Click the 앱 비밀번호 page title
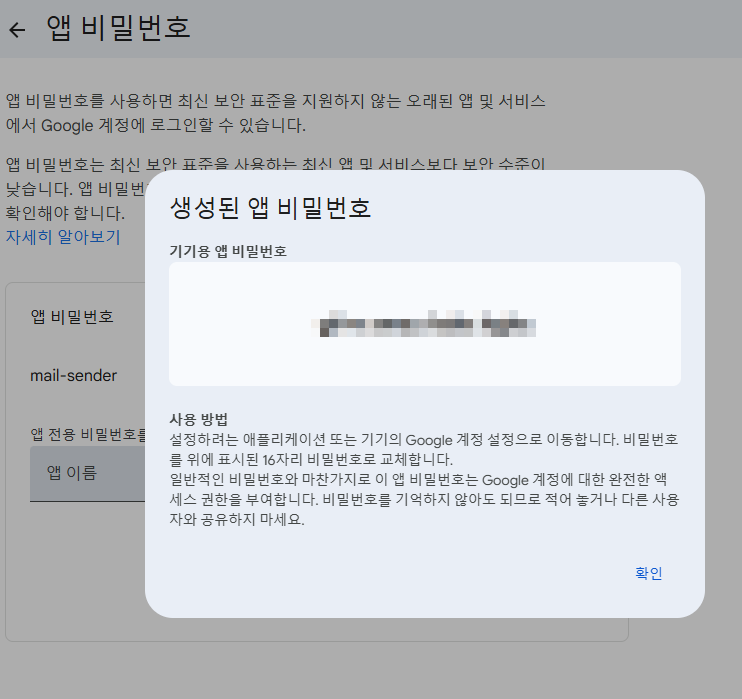 (118, 28)
